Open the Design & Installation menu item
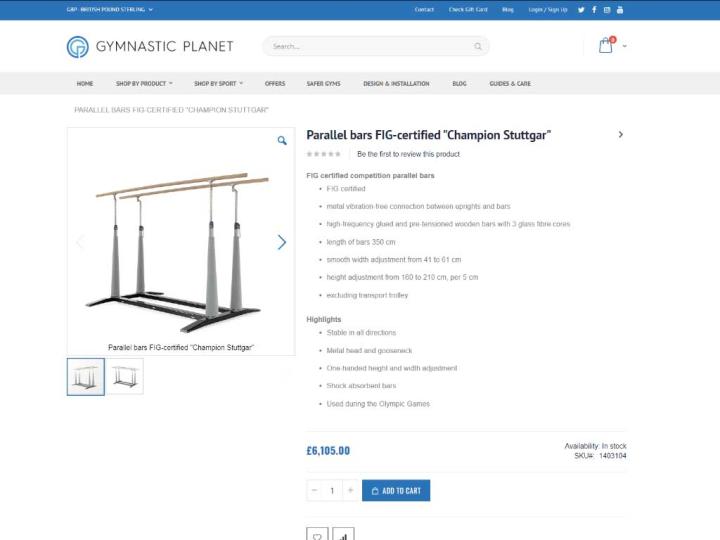 coord(396,84)
